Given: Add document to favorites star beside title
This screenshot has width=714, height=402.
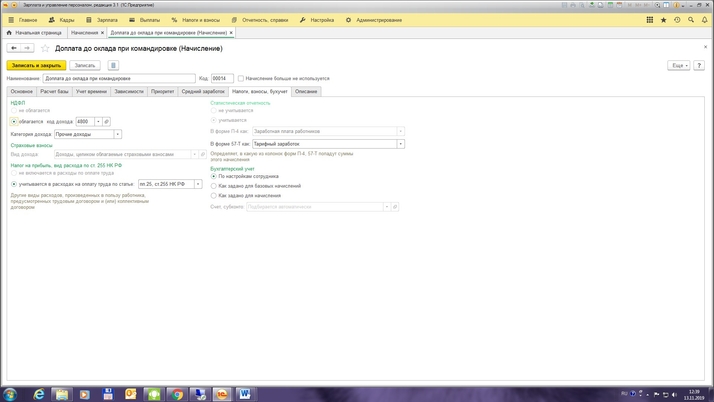Looking at the screenshot, I should point(45,48).
